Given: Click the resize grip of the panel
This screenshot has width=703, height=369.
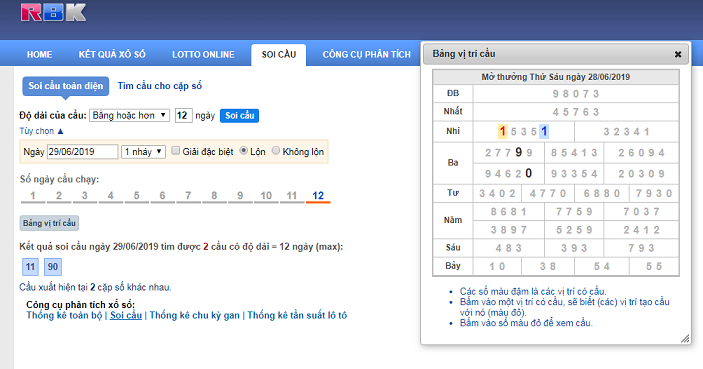Looking at the screenshot, I should click(x=685, y=339).
